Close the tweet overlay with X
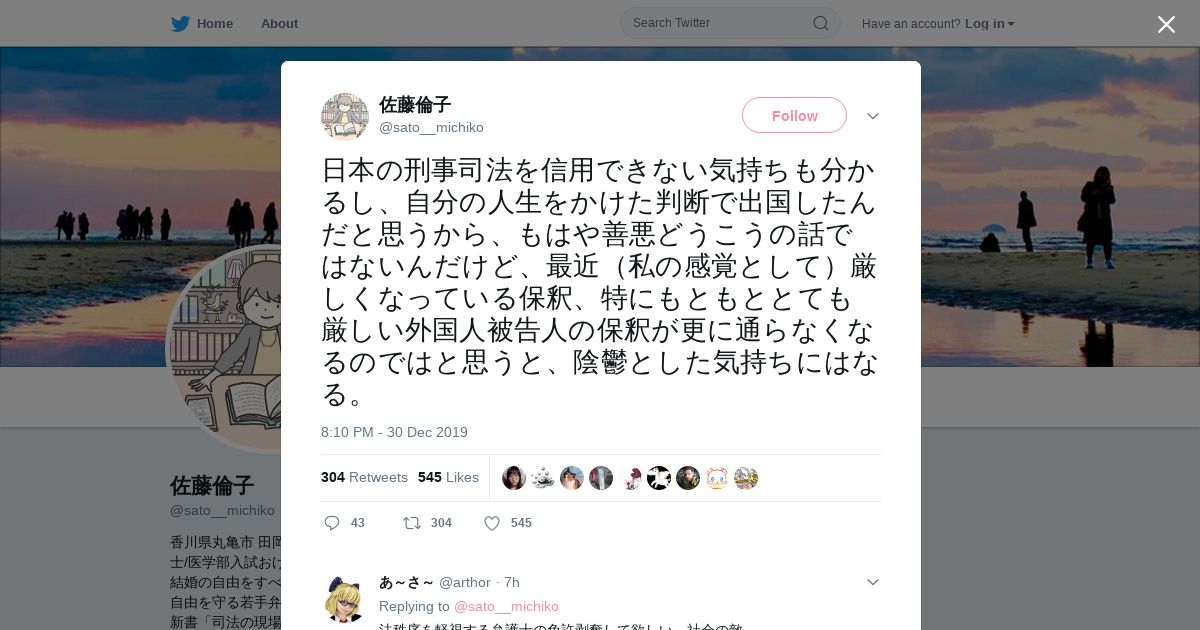The width and height of the screenshot is (1200, 630). [x=1166, y=24]
